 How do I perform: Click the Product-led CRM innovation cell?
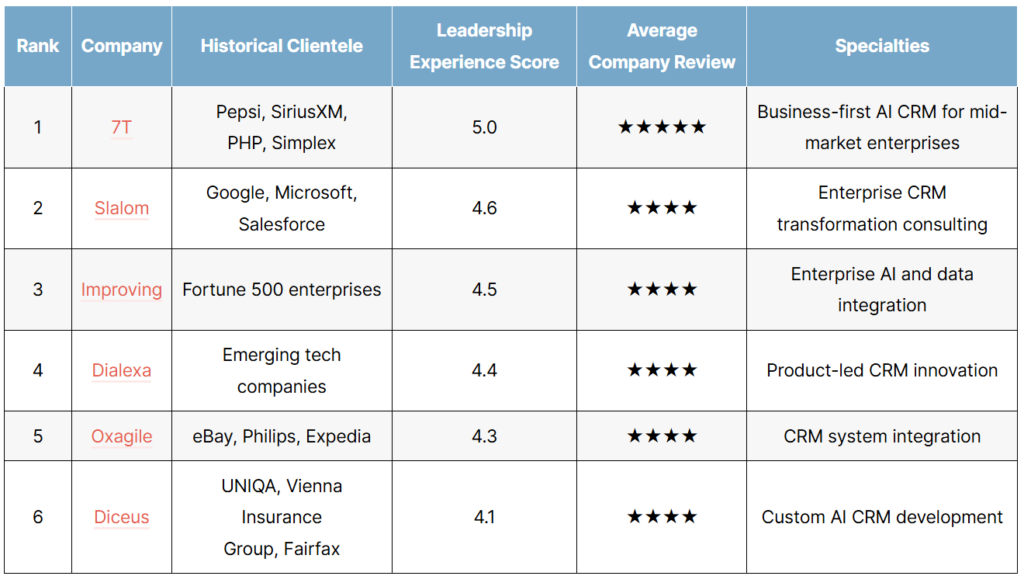(882, 370)
